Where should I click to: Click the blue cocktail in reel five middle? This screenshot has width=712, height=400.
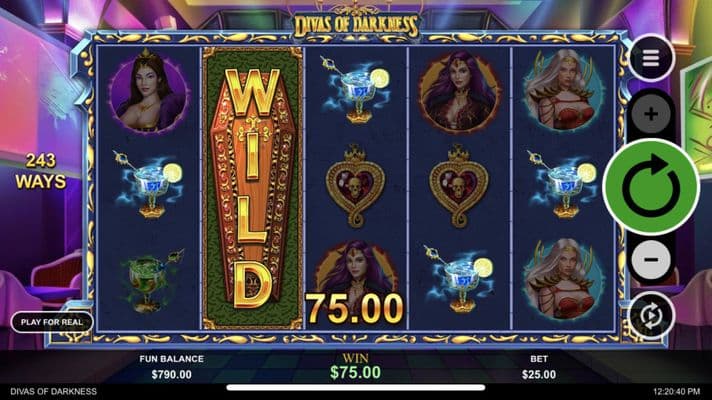pyautogui.click(x=562, y=185)
